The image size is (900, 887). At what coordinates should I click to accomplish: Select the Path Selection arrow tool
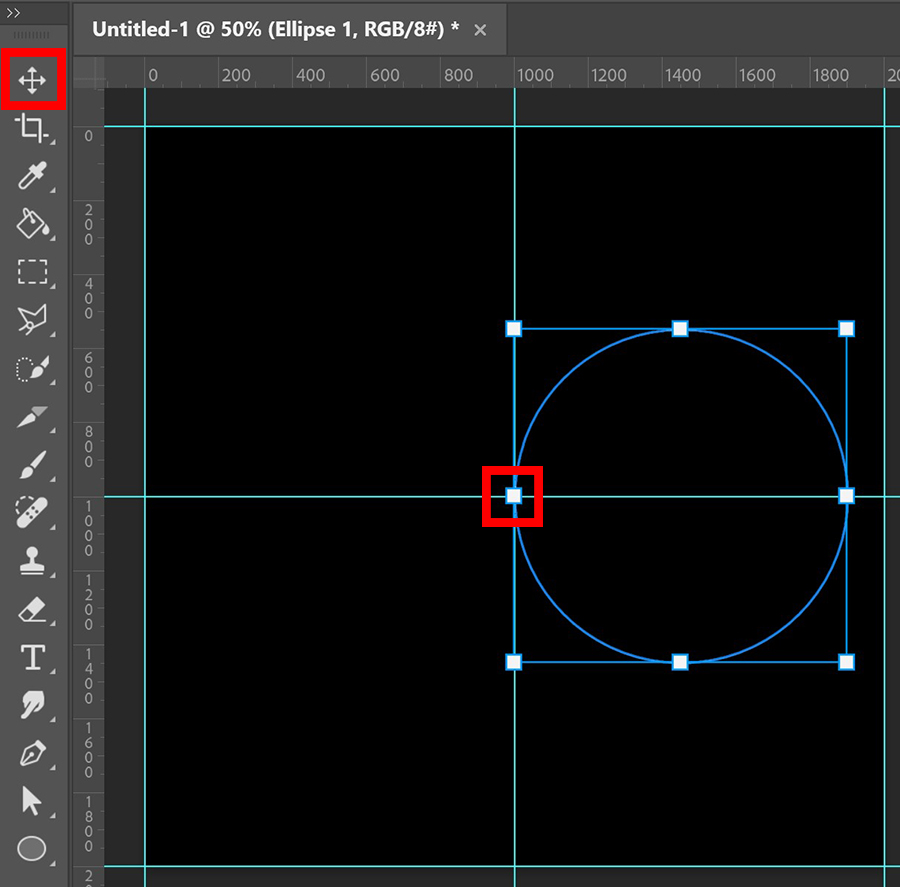tap(31, 801)
